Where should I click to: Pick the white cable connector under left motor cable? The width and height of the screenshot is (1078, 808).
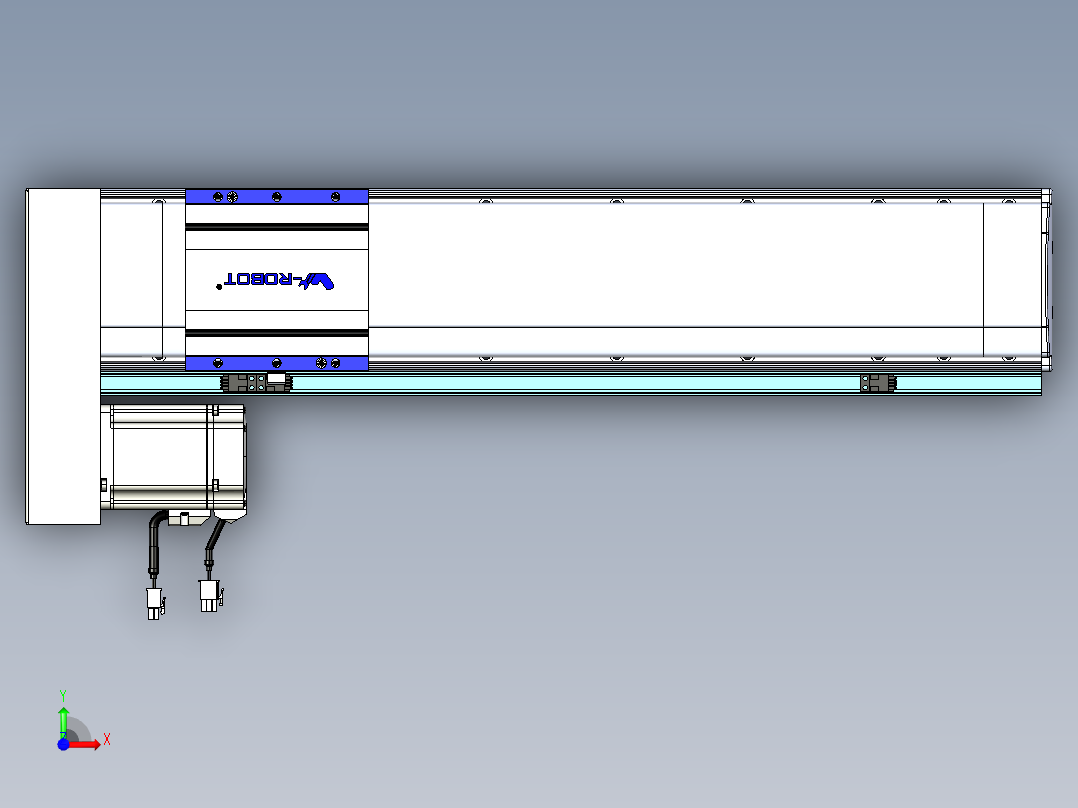click(155, 603)
